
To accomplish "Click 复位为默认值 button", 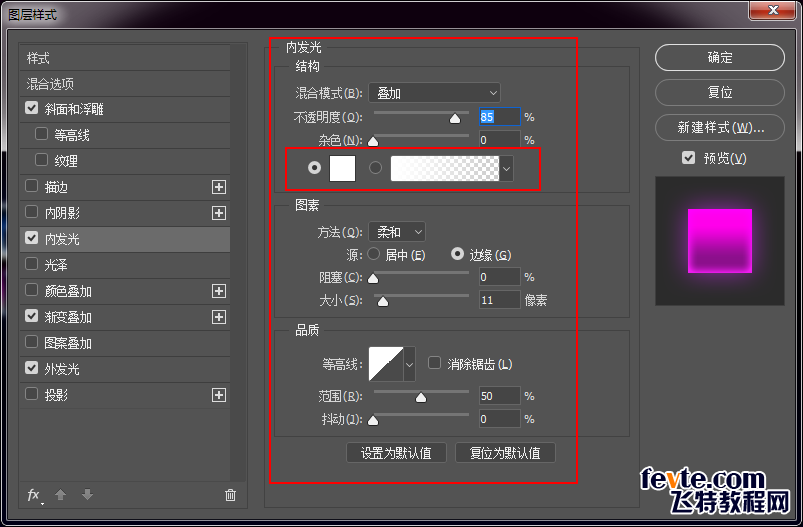I will click(505, 453).
